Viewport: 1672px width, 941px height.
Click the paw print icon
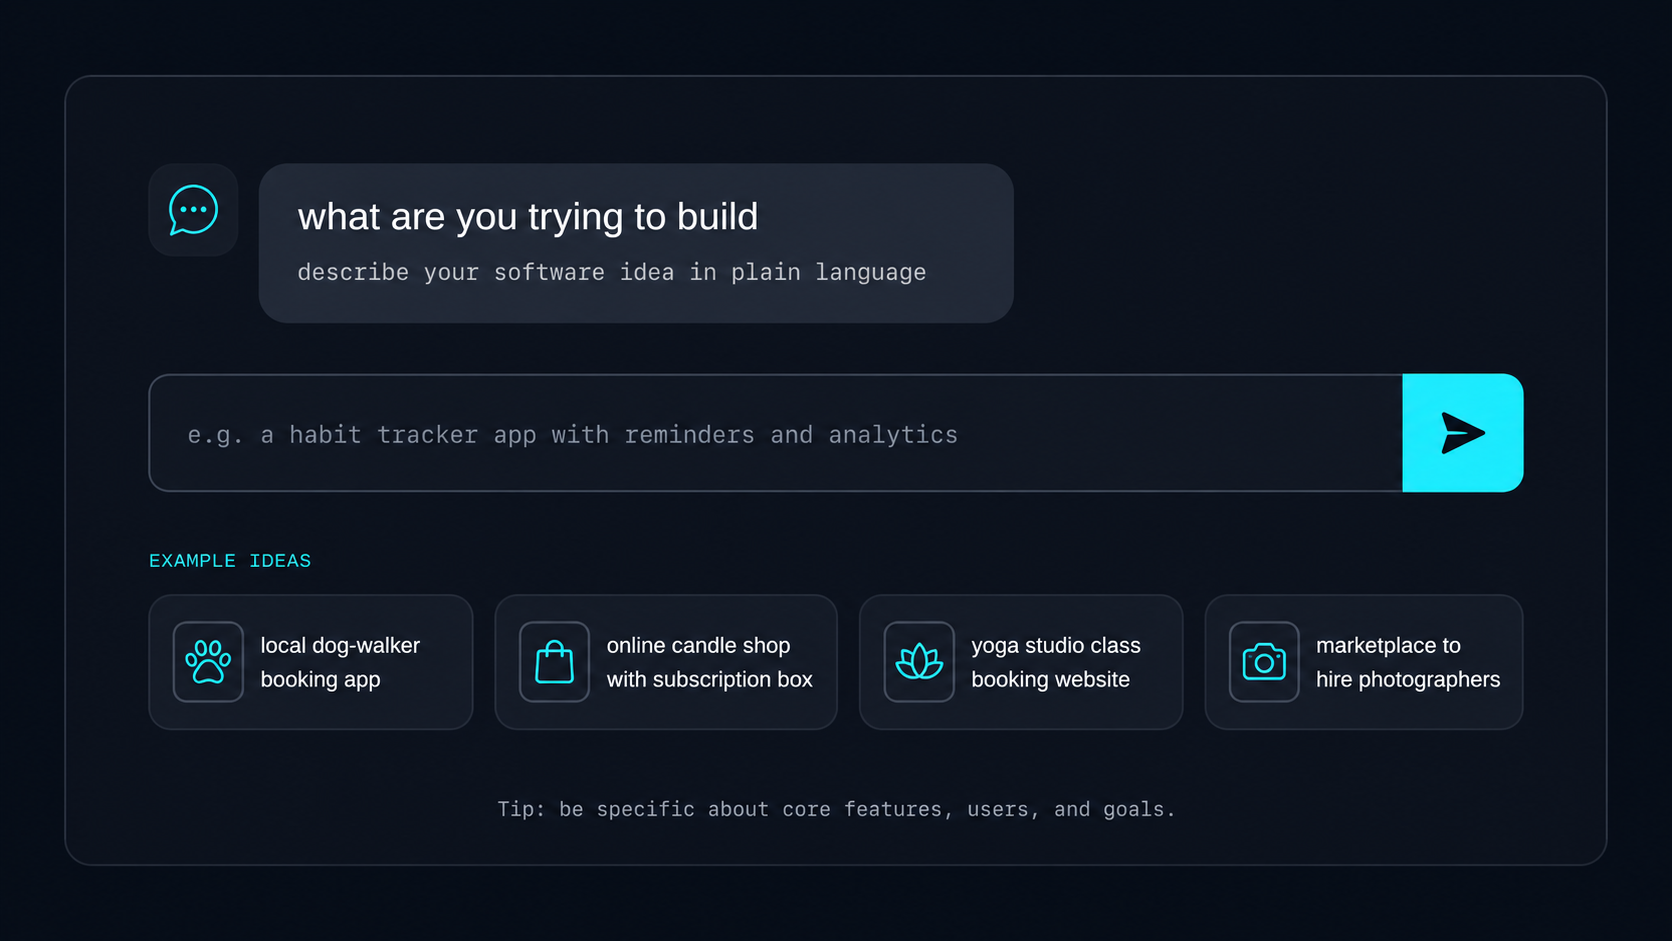(x=208, y=662)
